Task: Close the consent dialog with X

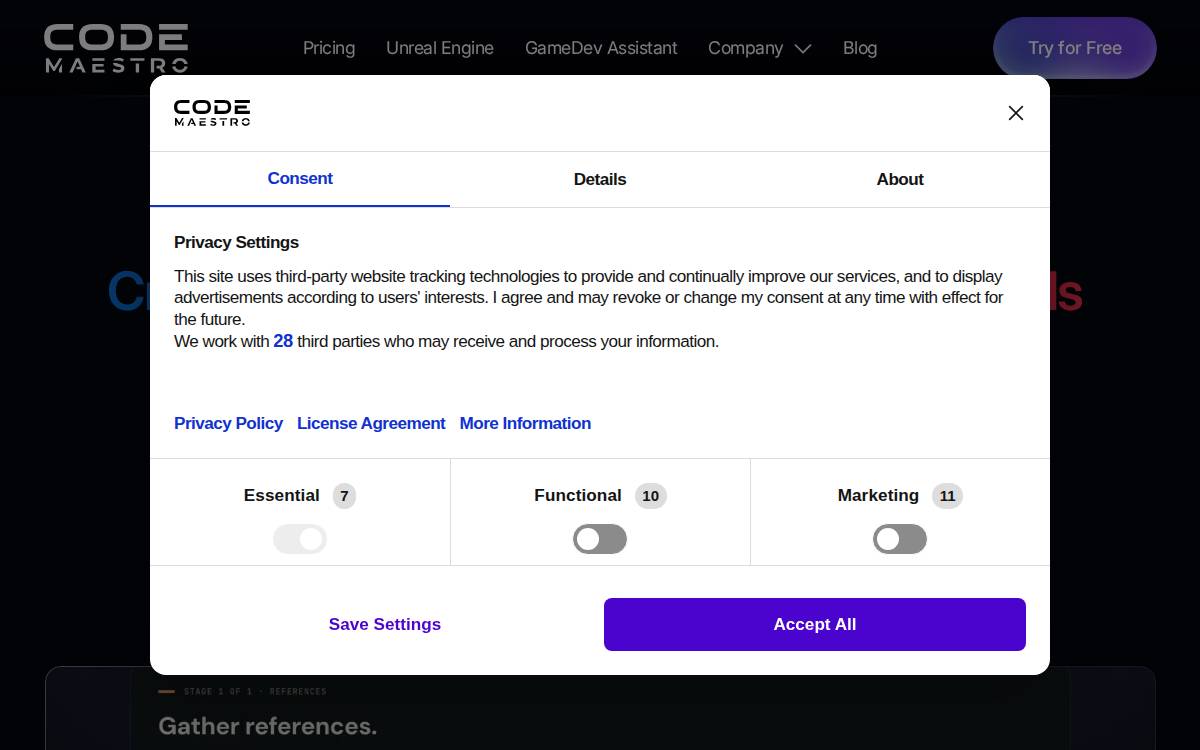Action: point(1016,113)
